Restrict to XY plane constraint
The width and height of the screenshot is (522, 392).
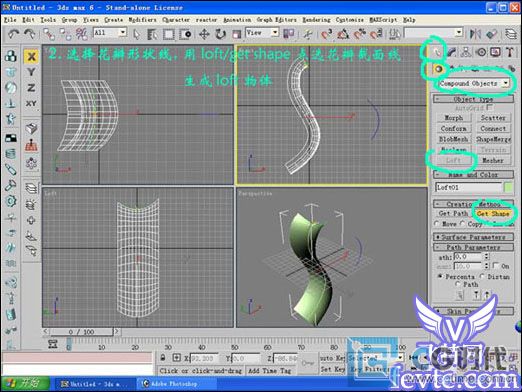pos(31,103)
